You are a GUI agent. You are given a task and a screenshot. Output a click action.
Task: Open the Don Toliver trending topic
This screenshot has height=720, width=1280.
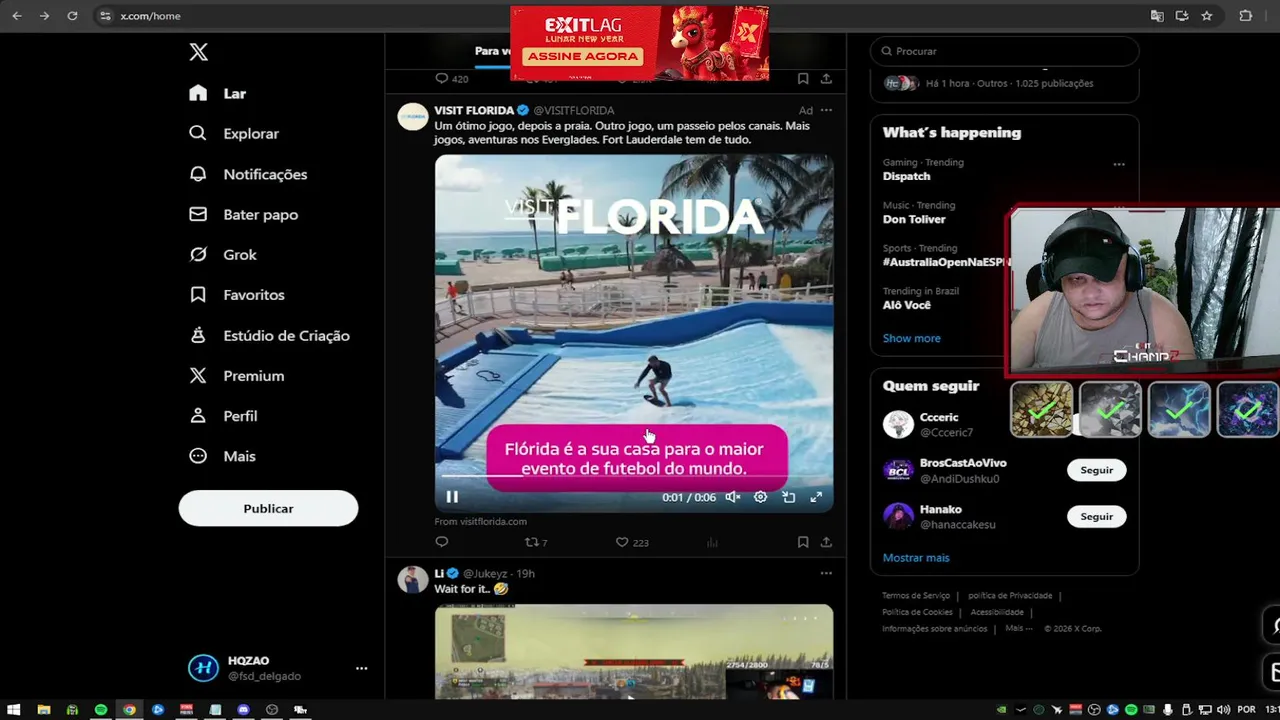pyautogui.click(x=914, y=219)
